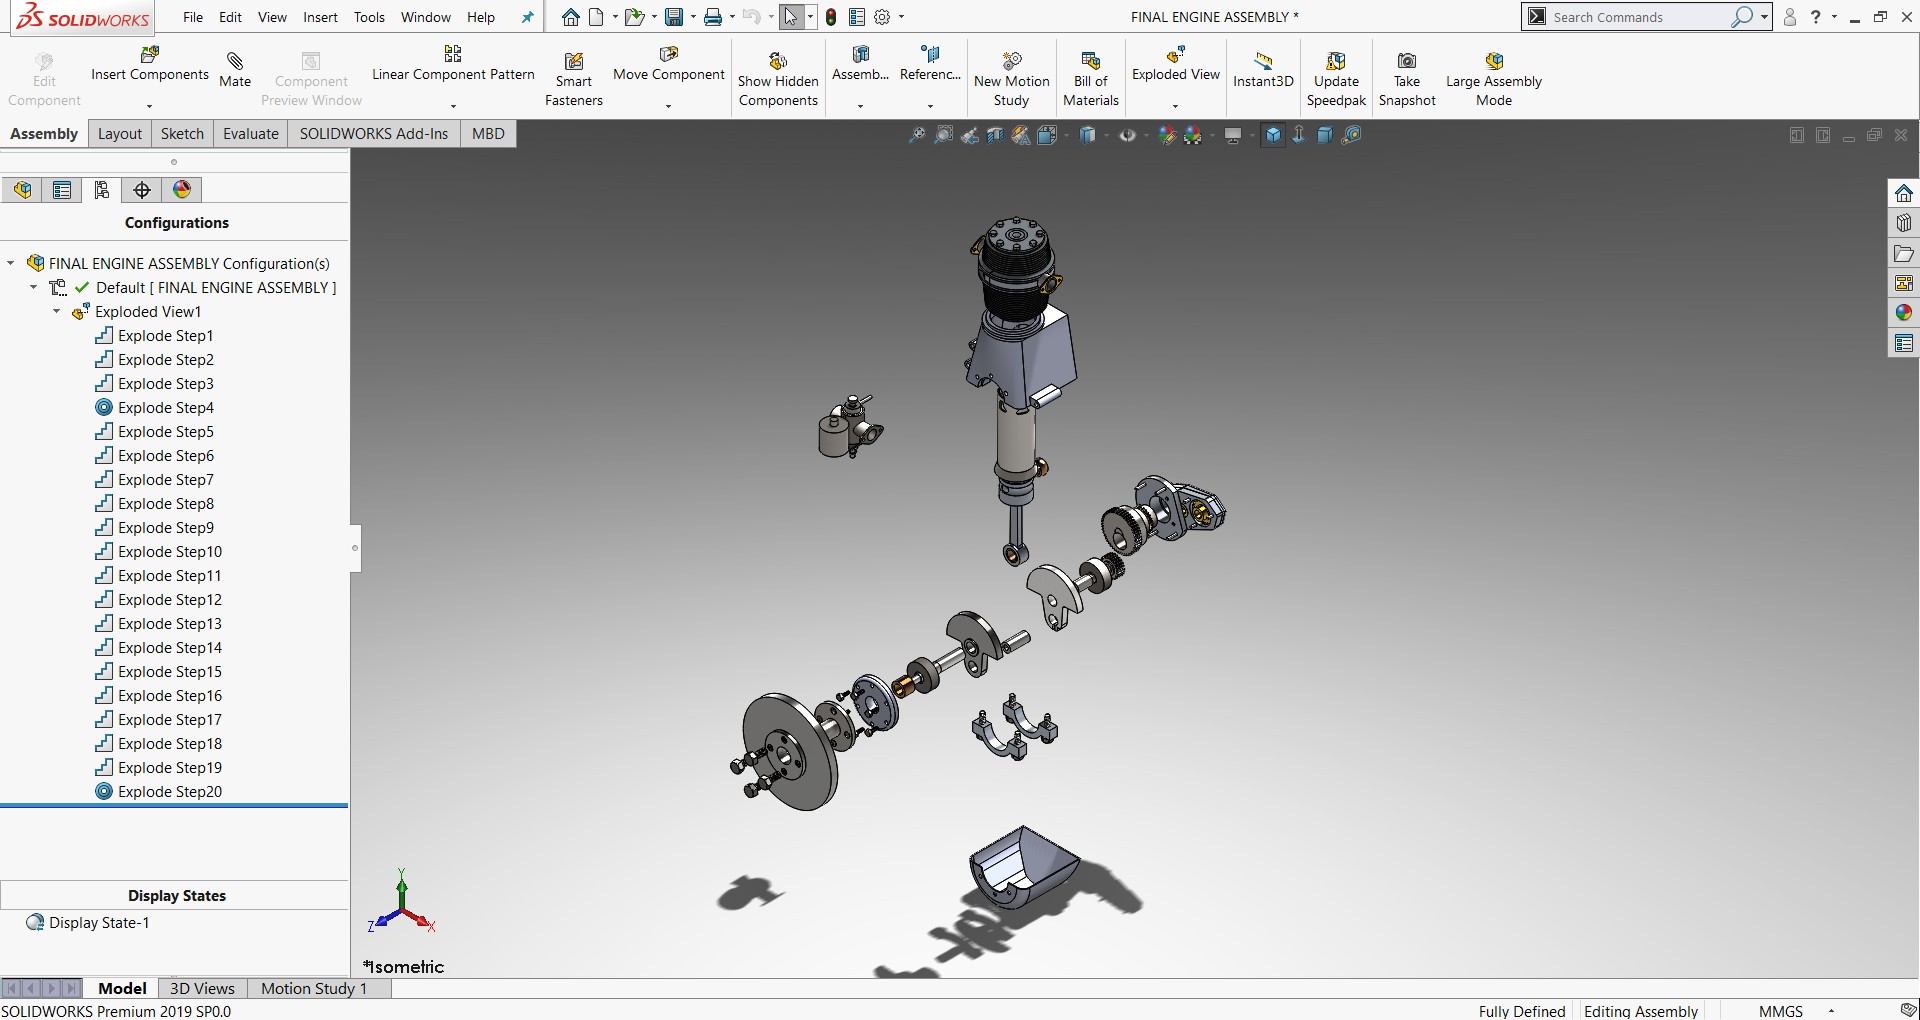Screen dimensions: 1920x1020
Task: Open the 3D Views tab
Action: pos(202,988)
